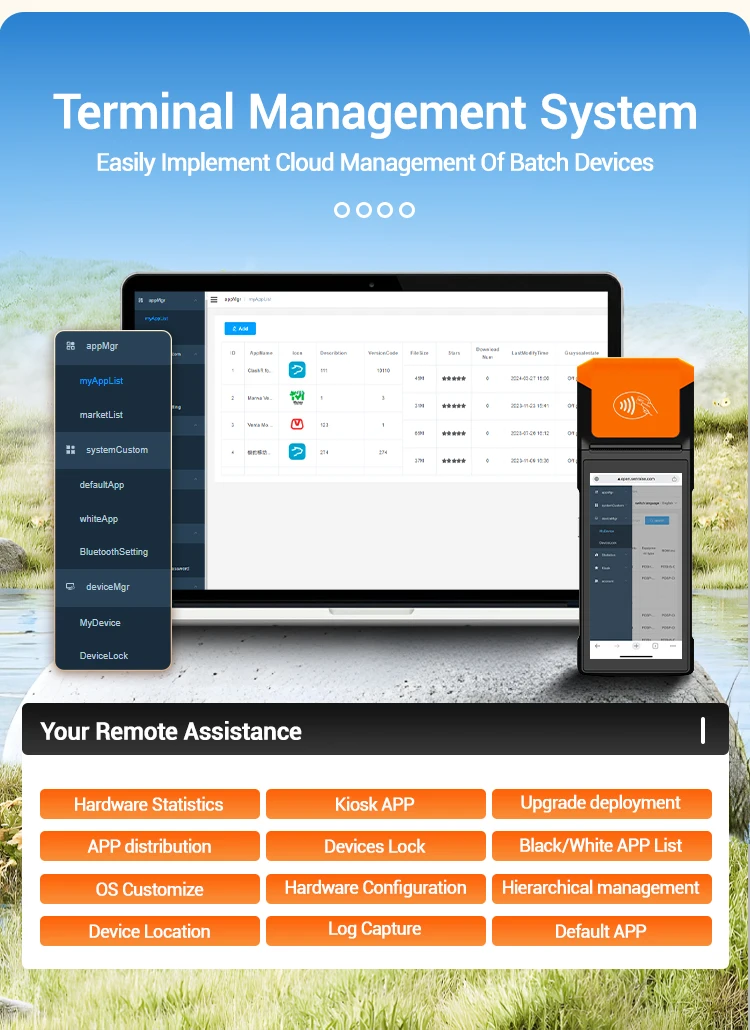Click the hamburger menu icon on laptop screen

(x=213, y=300)
